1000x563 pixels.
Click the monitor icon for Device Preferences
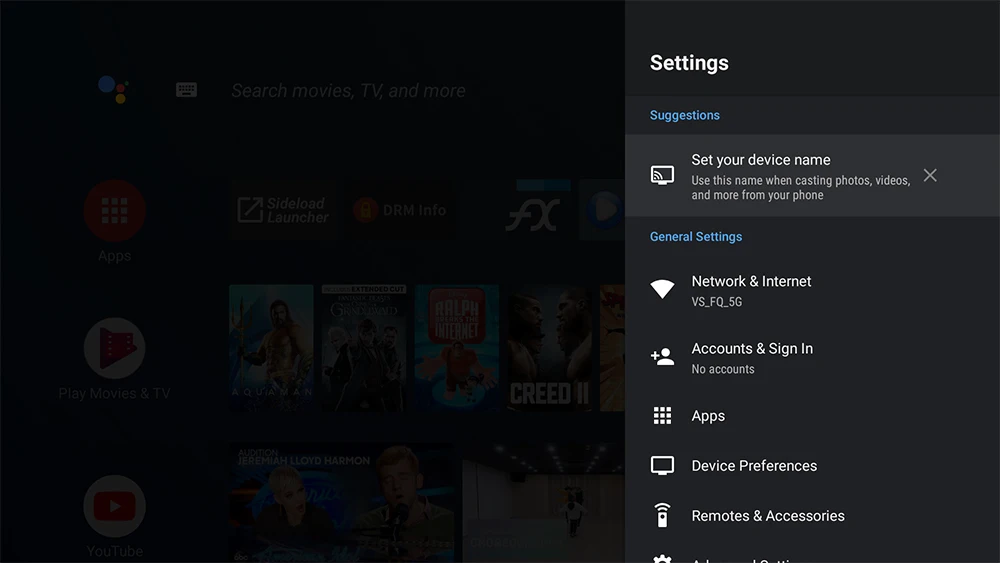(x=662, y=465)
